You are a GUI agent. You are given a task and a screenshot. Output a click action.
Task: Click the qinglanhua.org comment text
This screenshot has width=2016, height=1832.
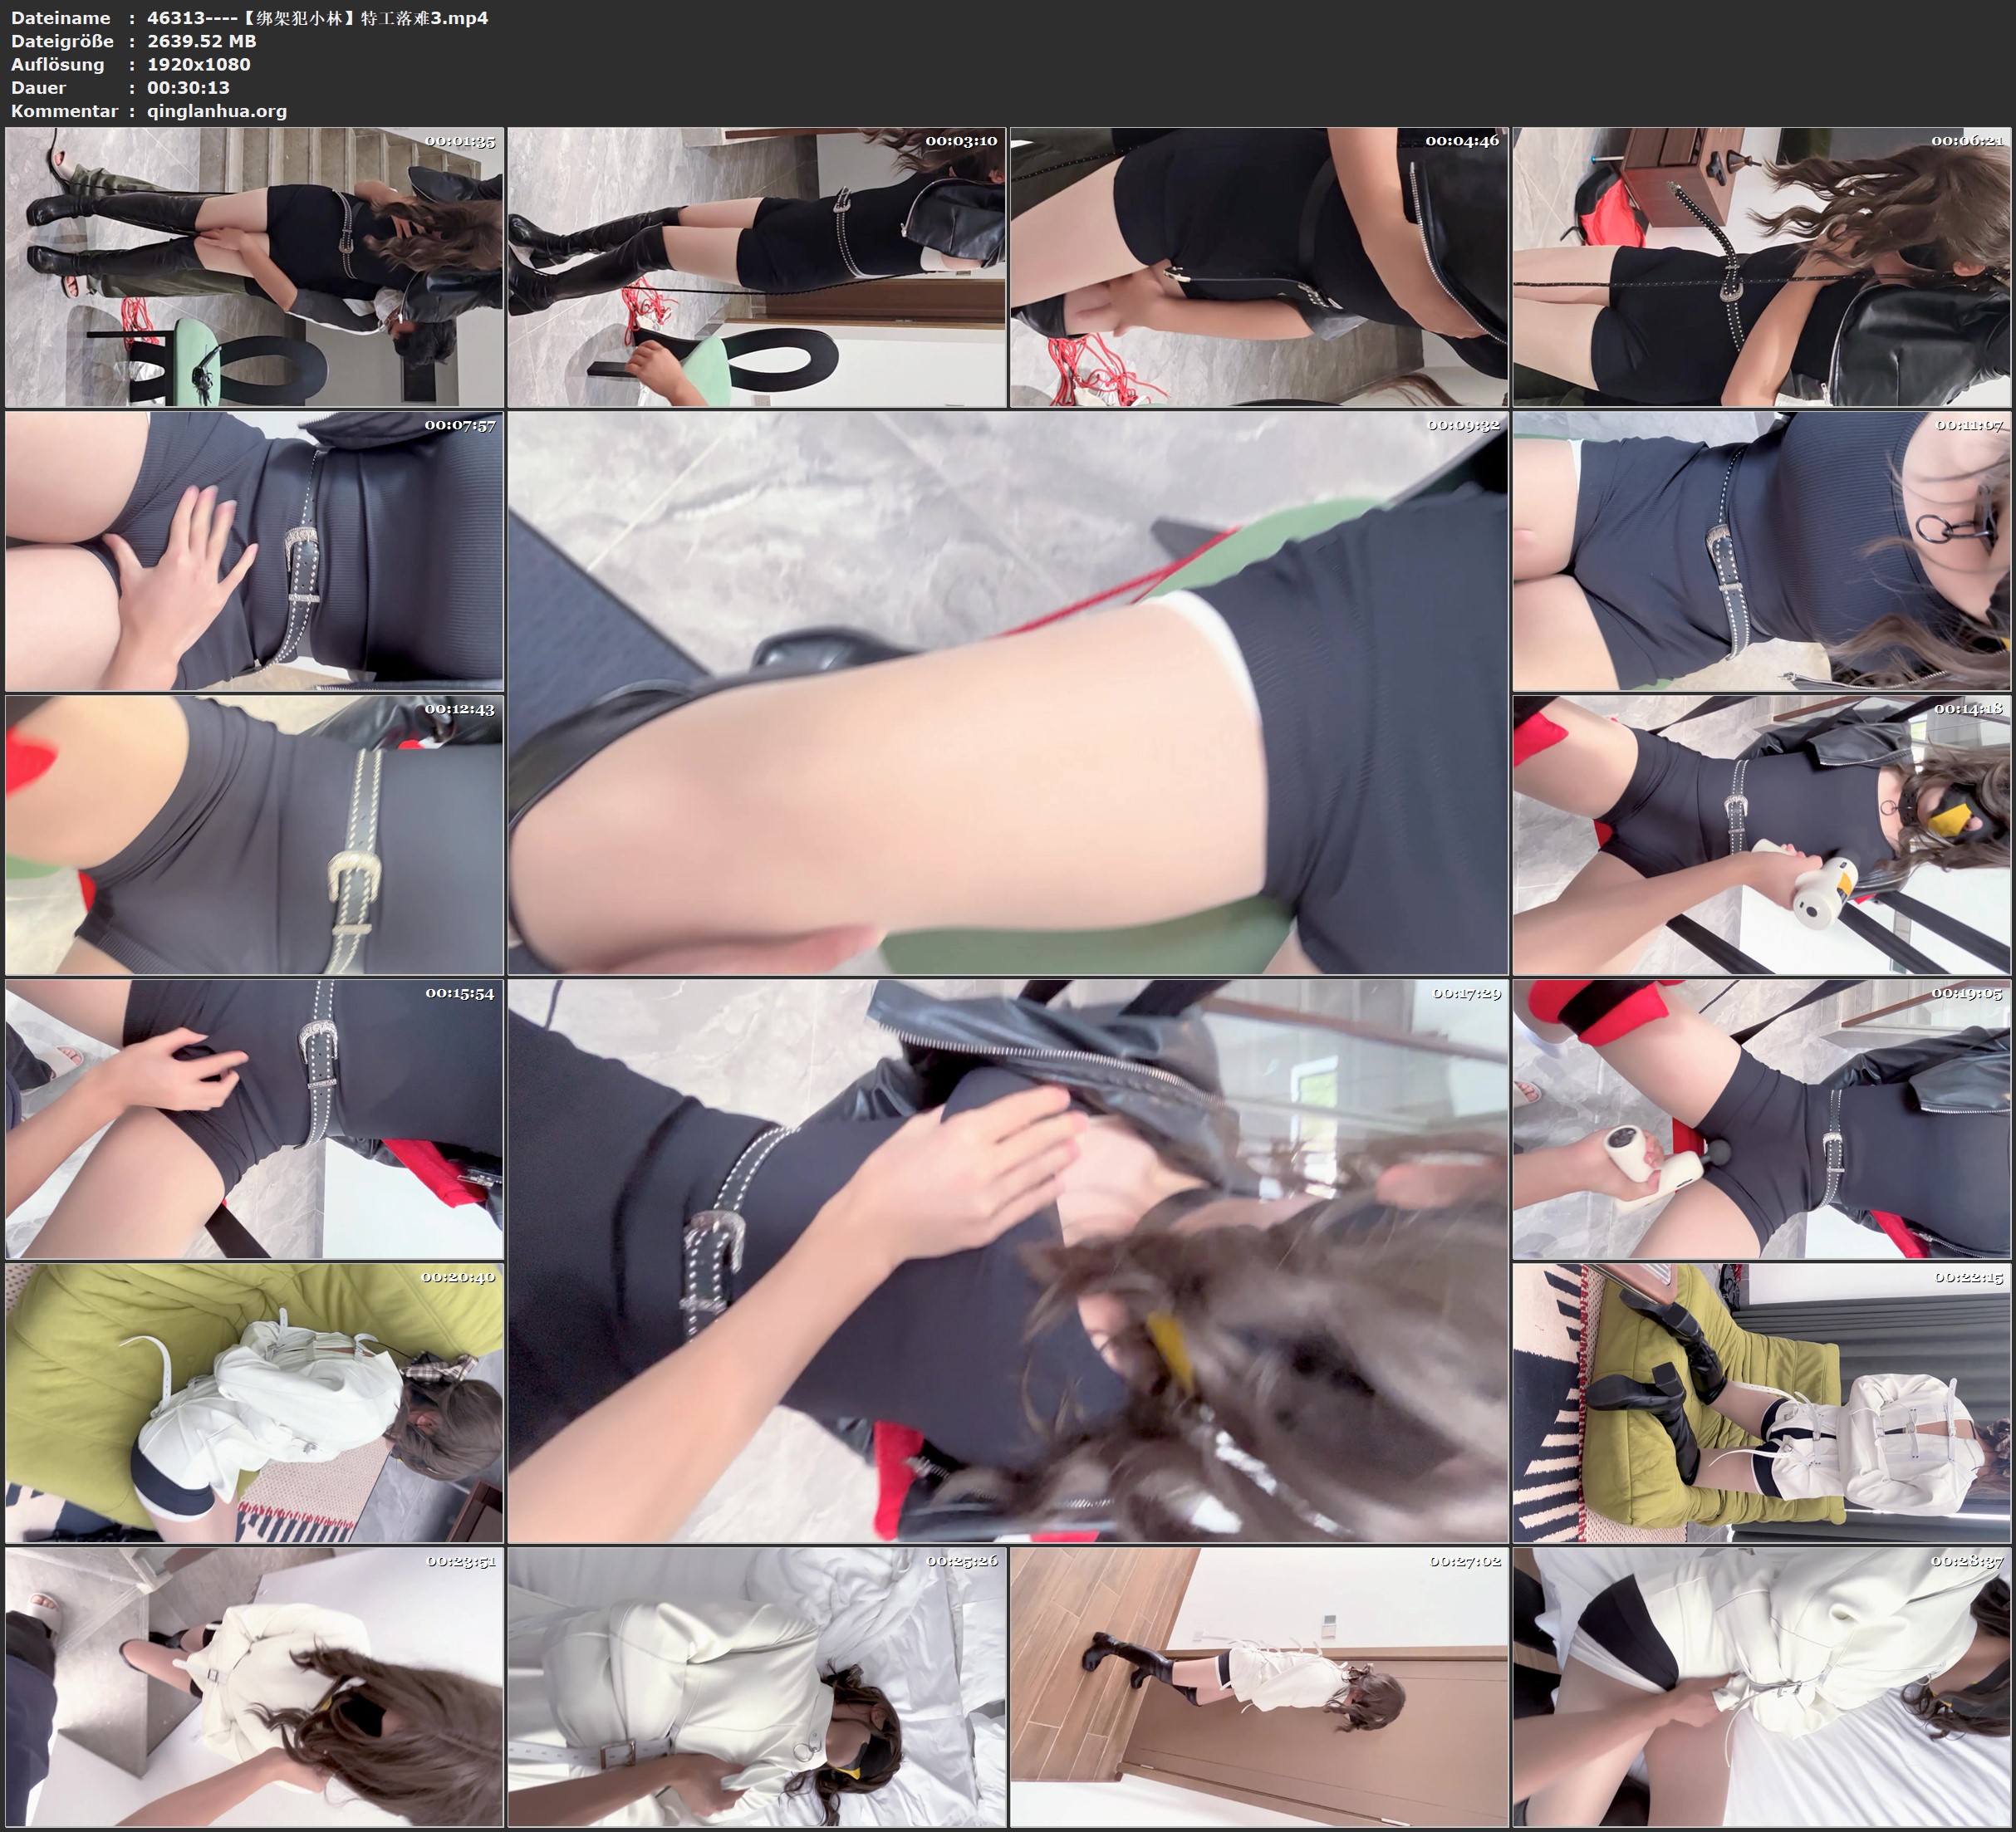[217, 111]
